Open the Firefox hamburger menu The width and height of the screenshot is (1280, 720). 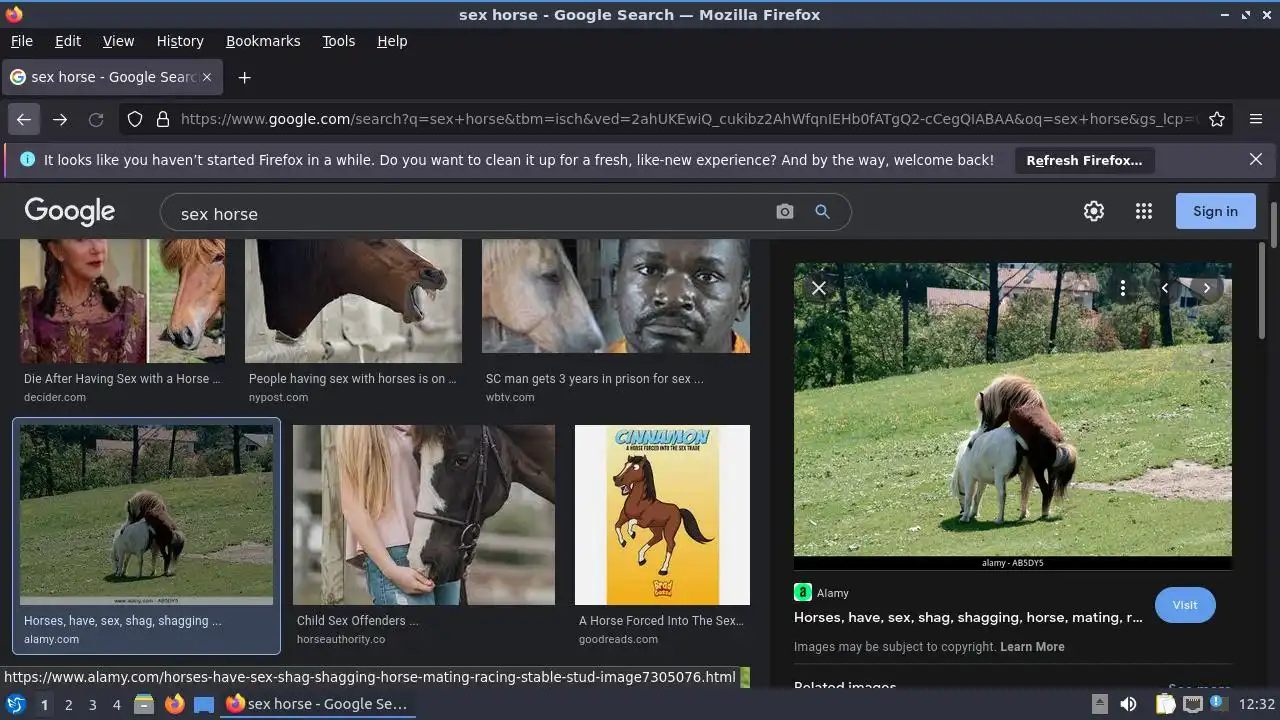tap(1256, 119)
